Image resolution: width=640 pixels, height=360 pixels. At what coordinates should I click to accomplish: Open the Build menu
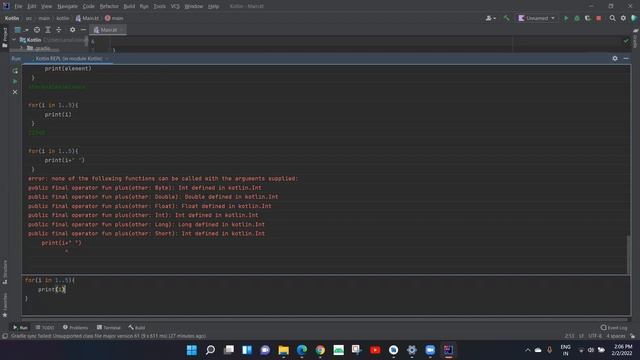(x=129, y=7)
